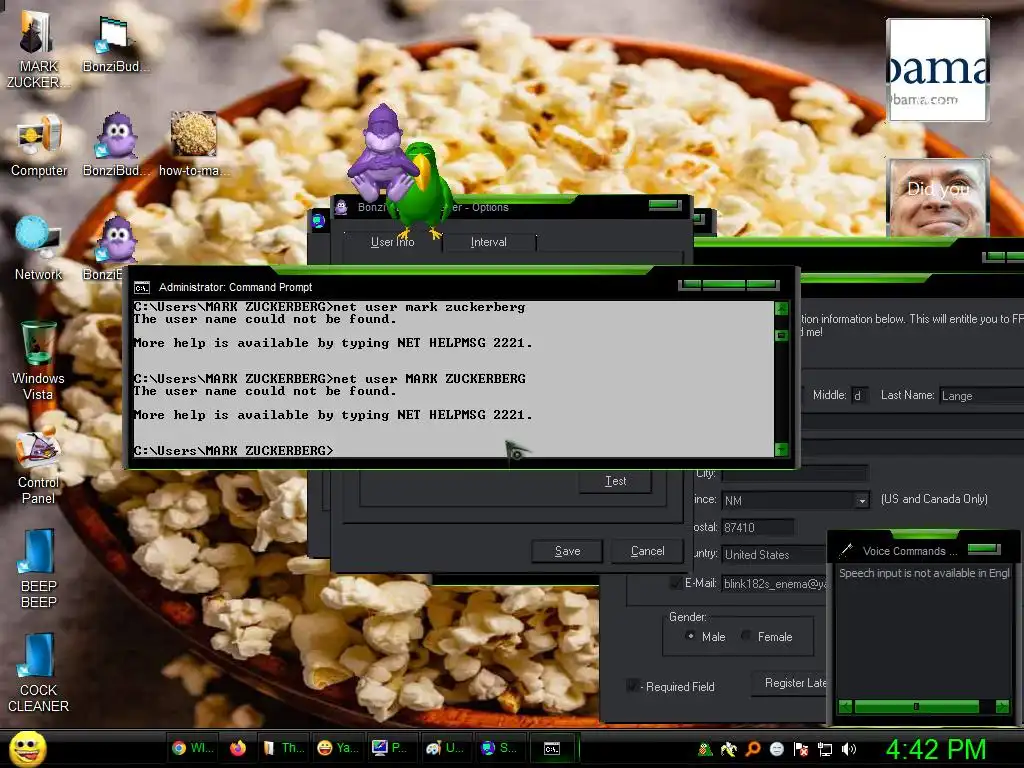Image resolution: width=1024 pixels, height=768 pixels.
Task: Click the City input field
Action: [794, 473]
